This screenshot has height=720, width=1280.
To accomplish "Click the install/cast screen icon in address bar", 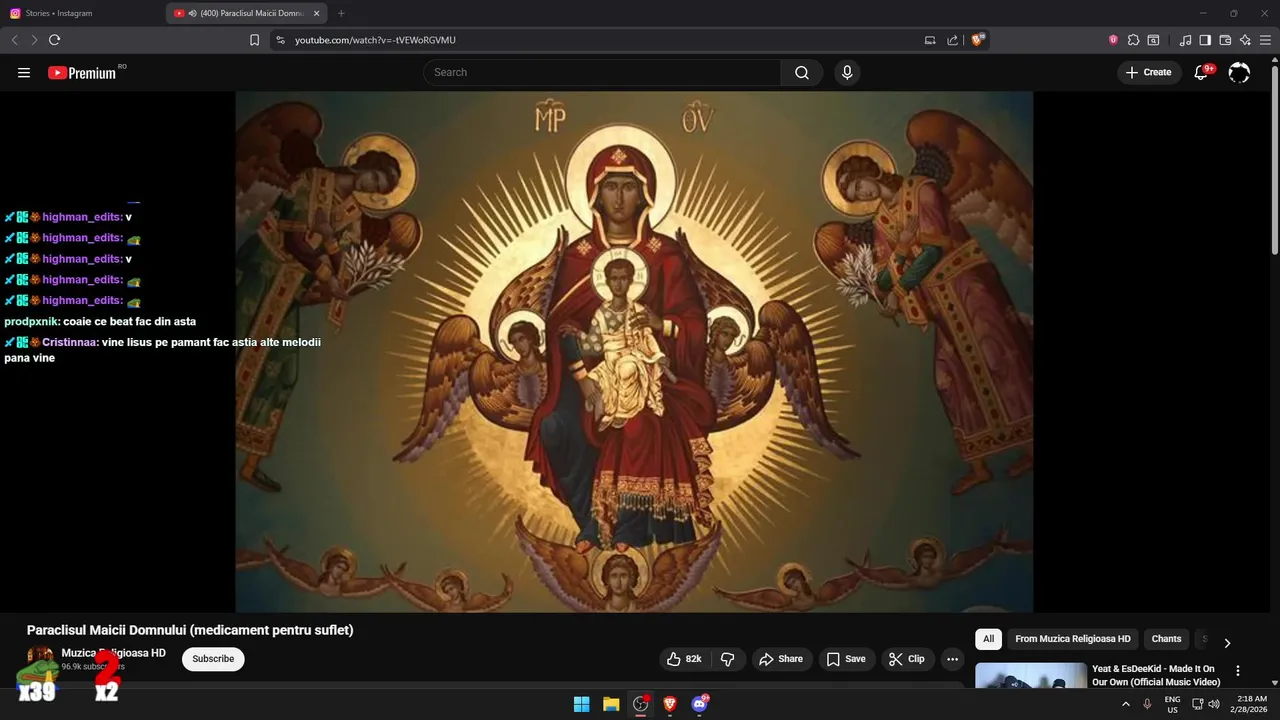I will [930, 40].
